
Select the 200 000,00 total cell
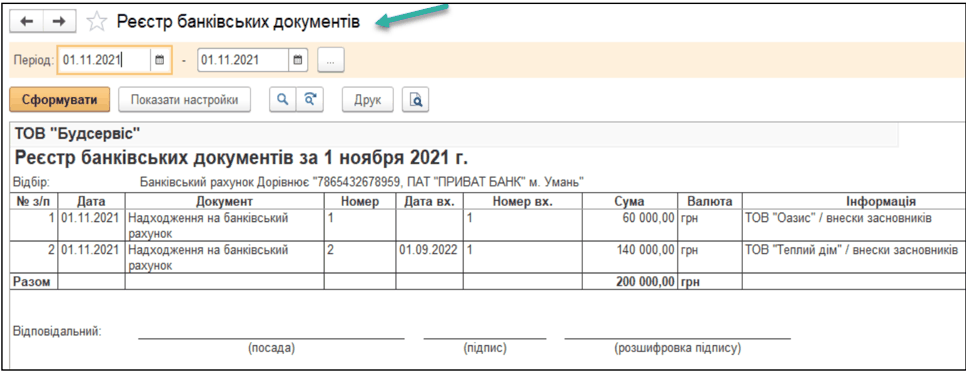point(630,282)
